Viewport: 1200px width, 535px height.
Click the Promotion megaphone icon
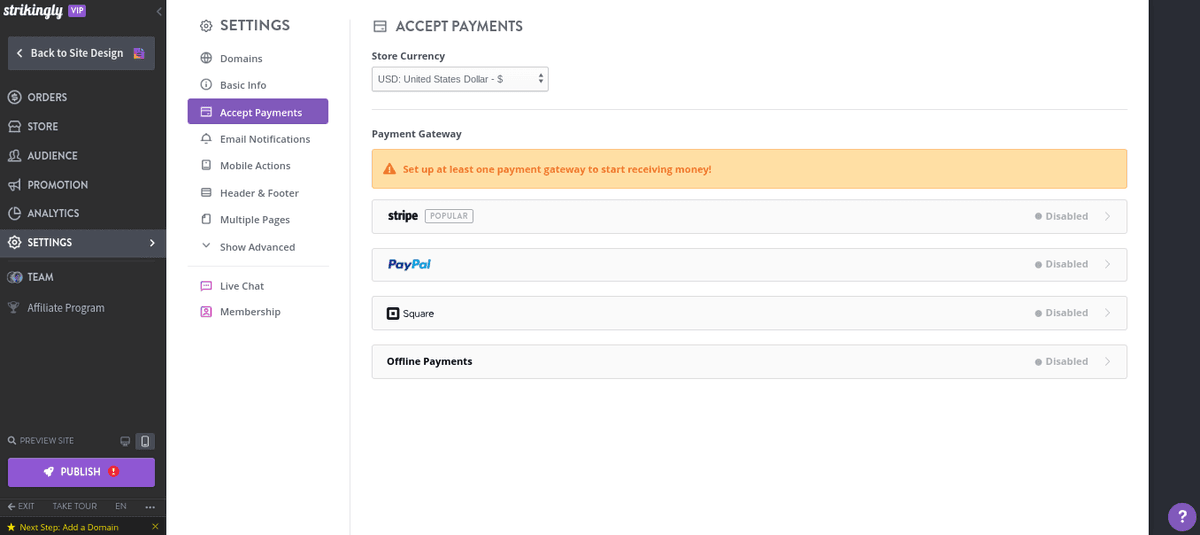[x=15, y=185]
